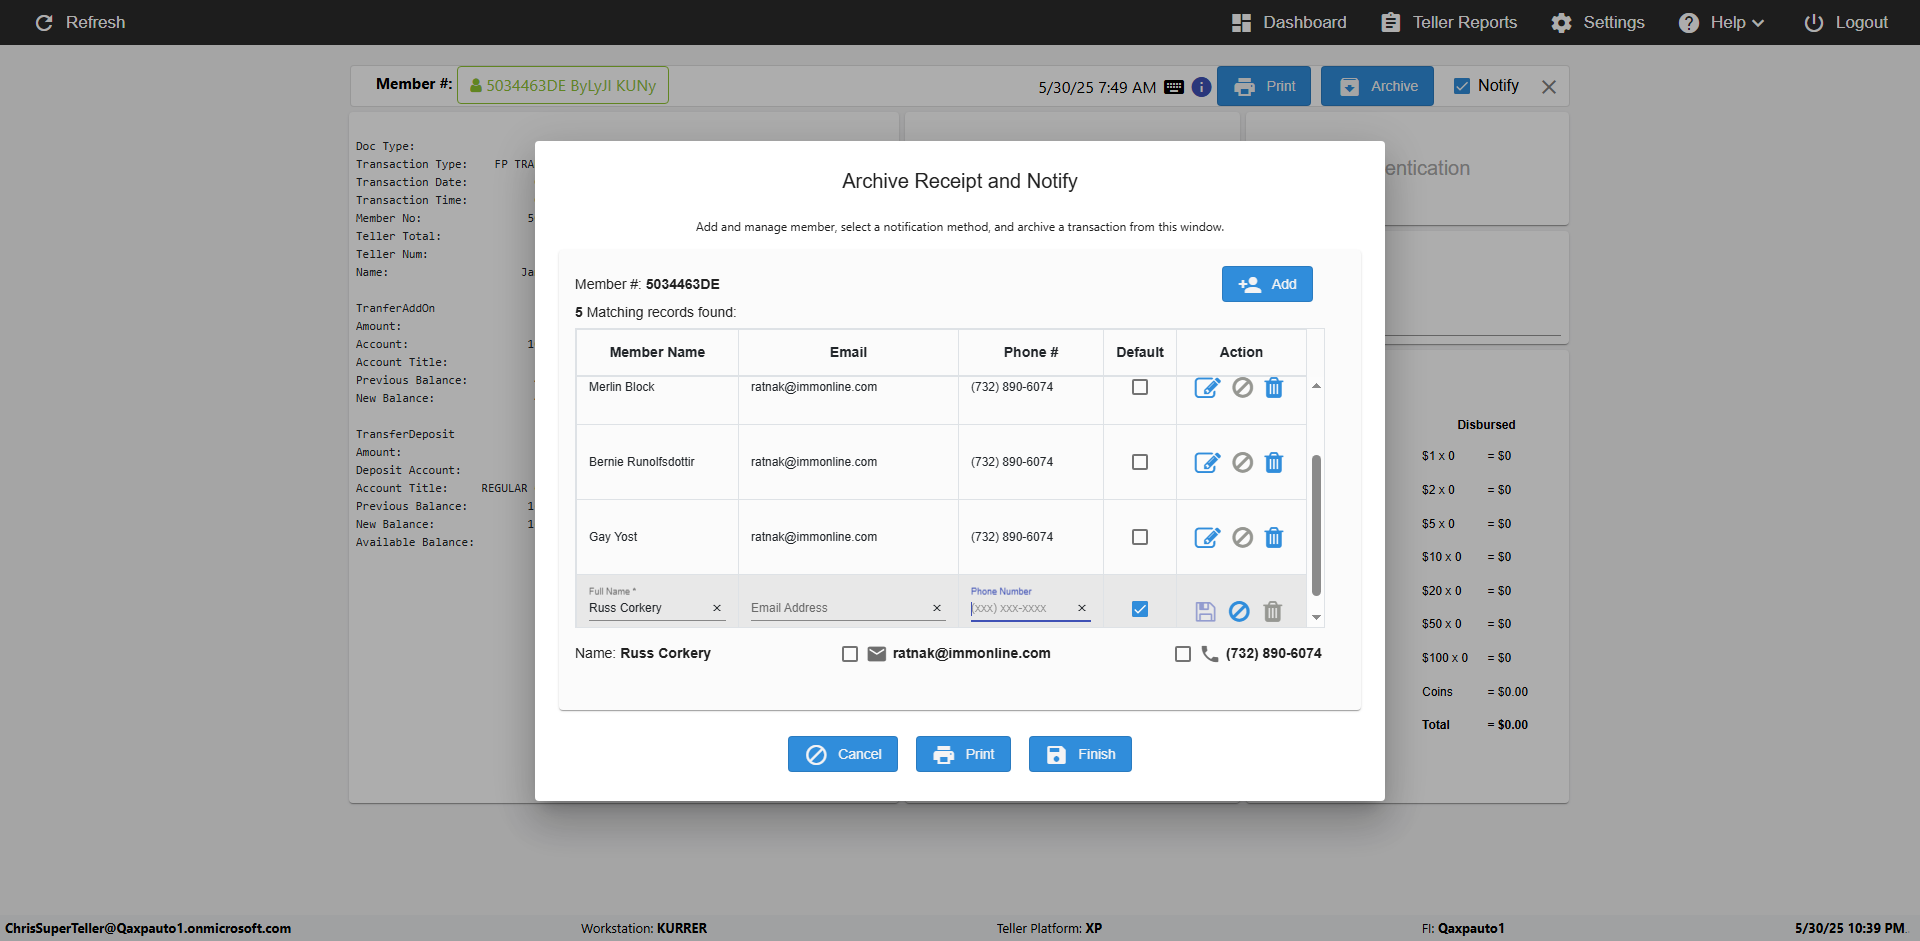
Task: Click Cancel in the archive dialog
Action: (843, 754)
